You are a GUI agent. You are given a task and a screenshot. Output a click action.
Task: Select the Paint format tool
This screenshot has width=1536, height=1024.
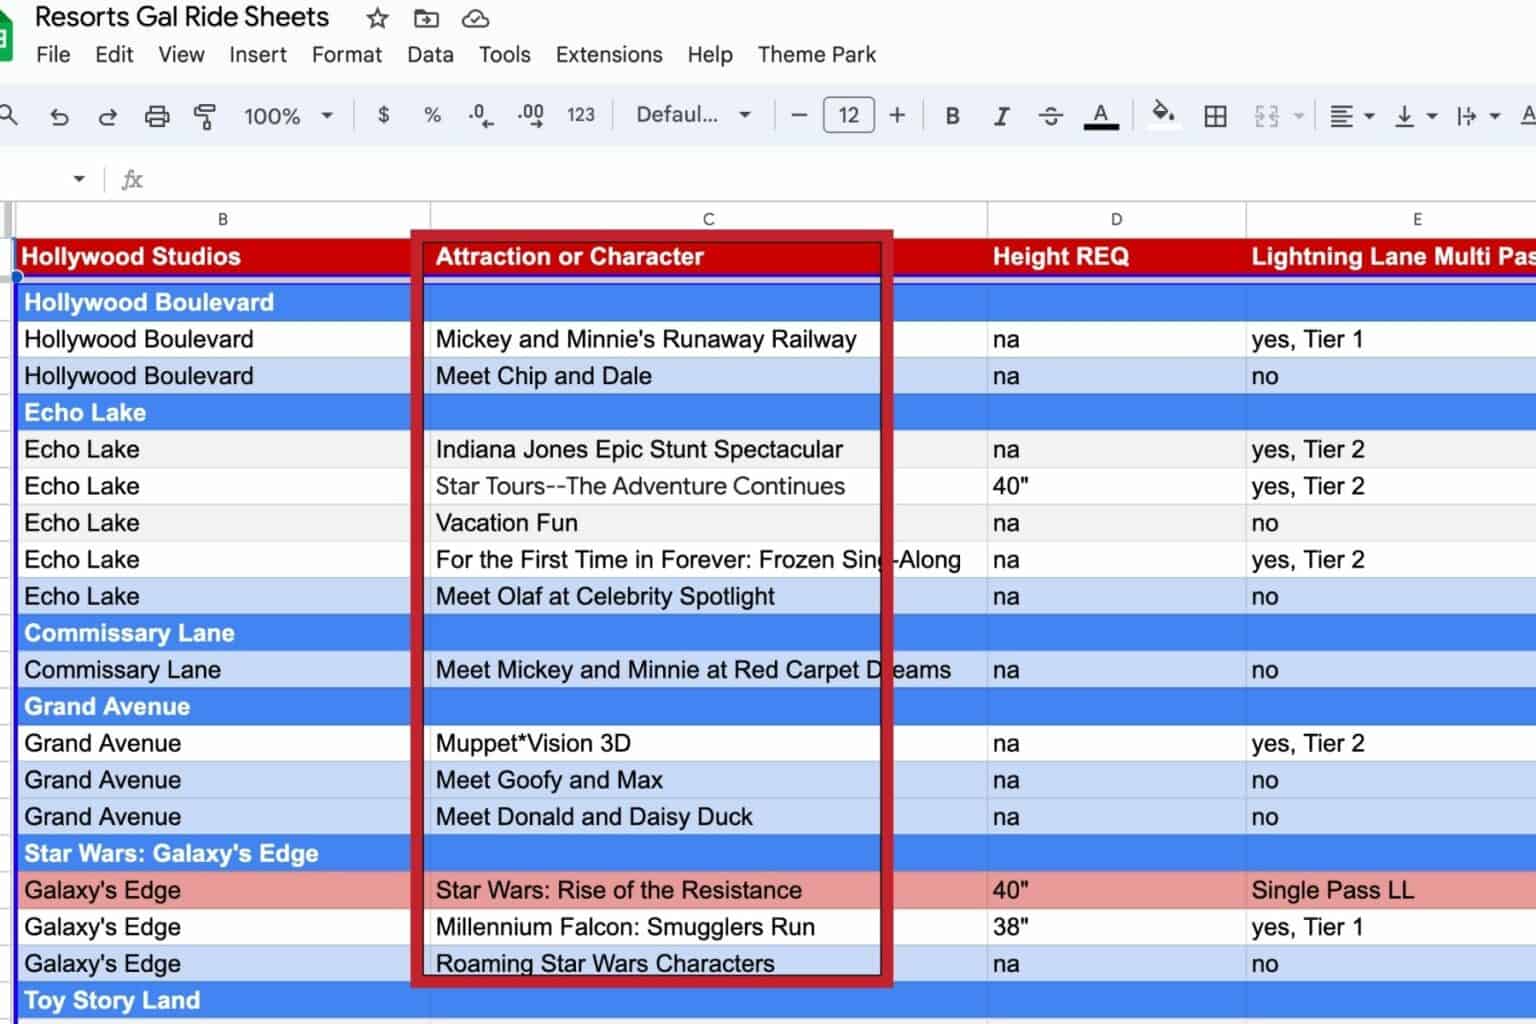205,116
